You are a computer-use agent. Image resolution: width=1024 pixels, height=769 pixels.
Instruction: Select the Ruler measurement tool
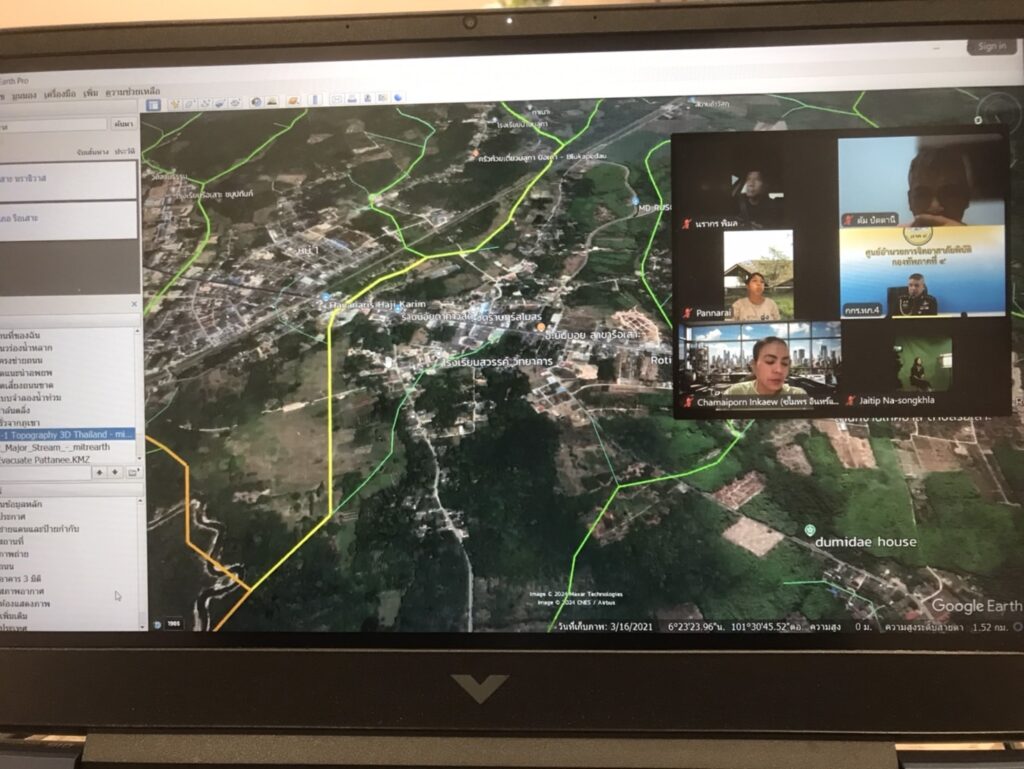pyautogui.click(x=315, y=100)
